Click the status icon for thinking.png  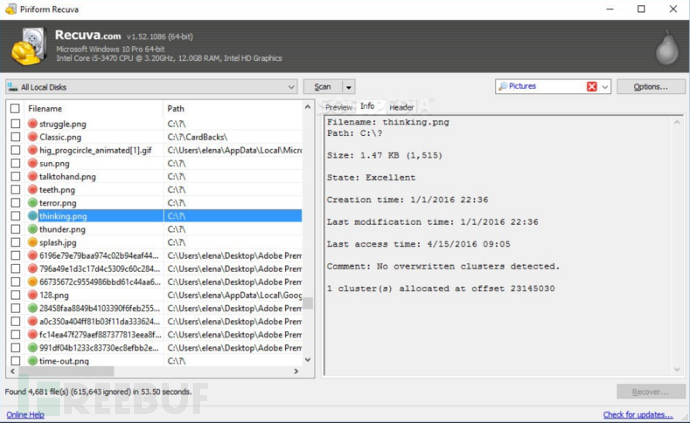pyautogui.click(x=33, y=216)
